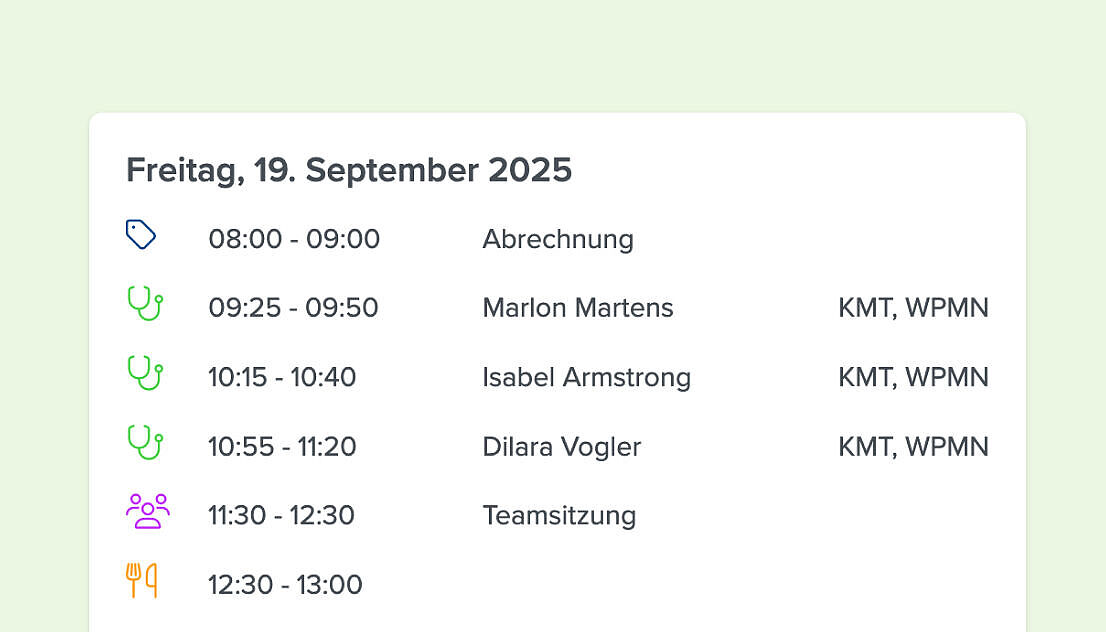
Task: Click the purple group icon for Teamsitzung
Action: (x=147, y=511)
